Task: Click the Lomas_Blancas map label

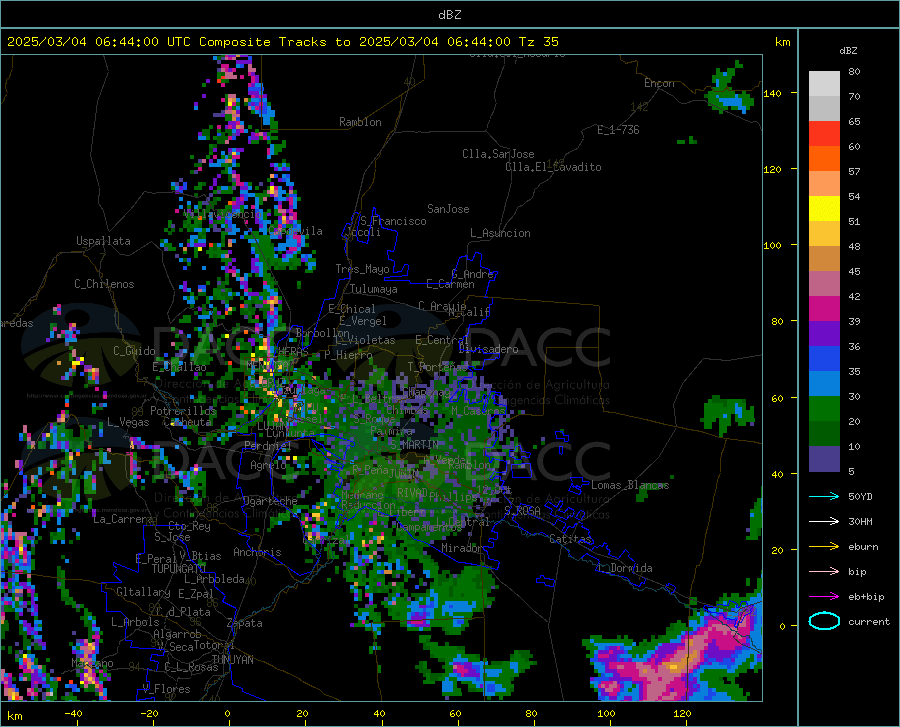Action: [x=630, y=485]
